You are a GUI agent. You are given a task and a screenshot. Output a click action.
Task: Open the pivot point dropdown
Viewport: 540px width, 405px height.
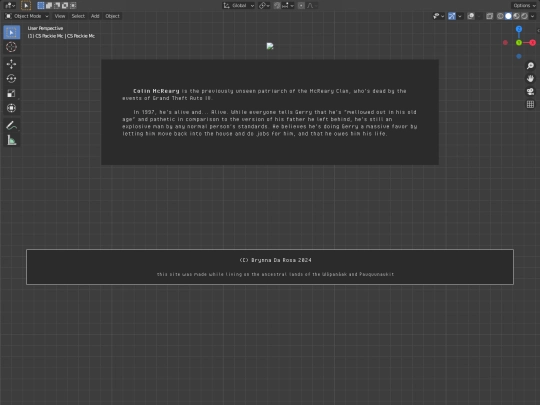[x=264, y=6]
